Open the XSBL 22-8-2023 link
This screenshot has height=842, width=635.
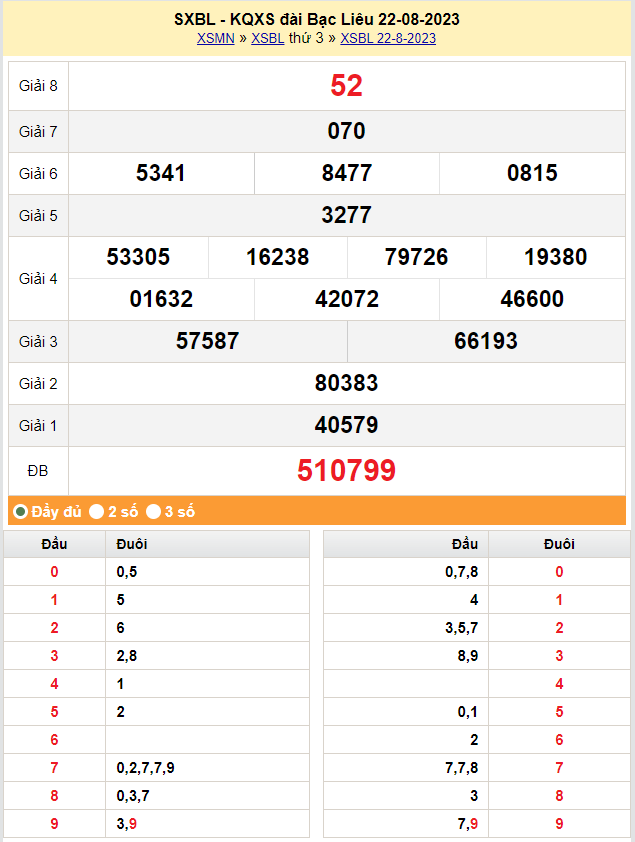[388, 38]
